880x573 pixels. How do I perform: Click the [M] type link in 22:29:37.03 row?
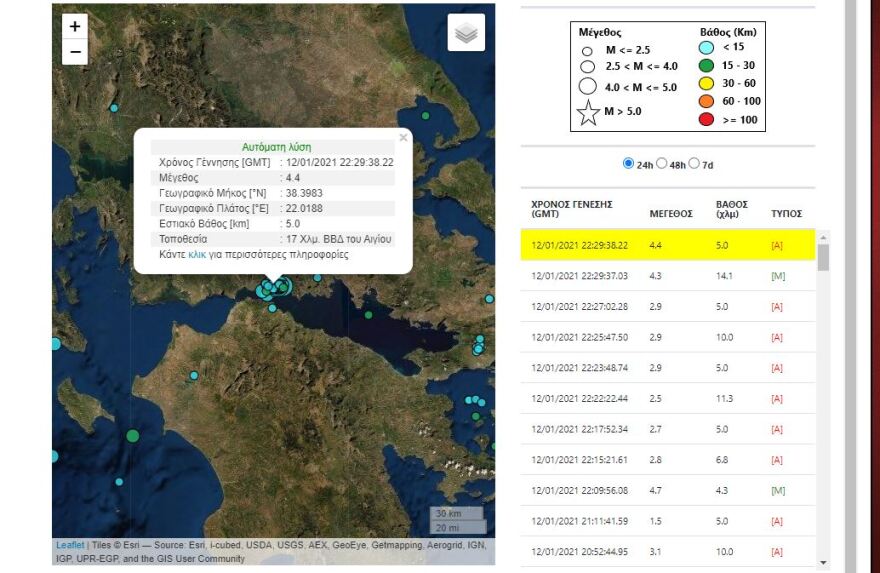click(x=778, y=276)
